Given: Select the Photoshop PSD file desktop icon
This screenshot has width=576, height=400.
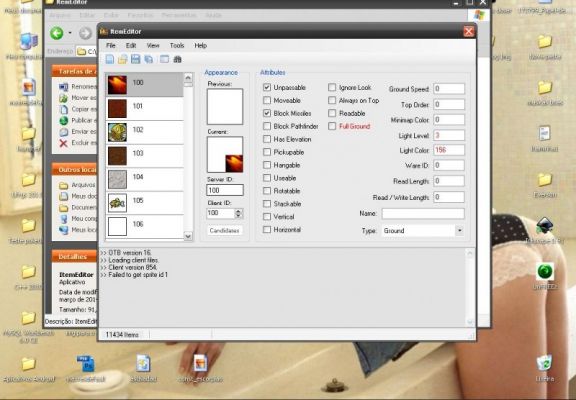Looking at the screenshot, I should [85, 364].
